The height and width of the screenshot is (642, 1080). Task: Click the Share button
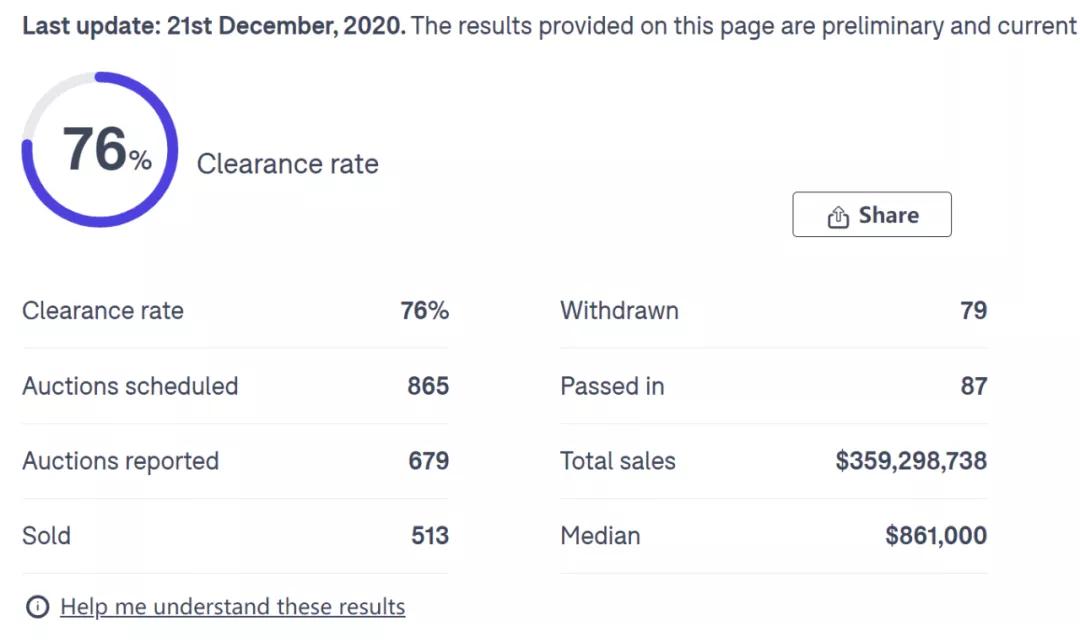[x=871, y=214]
